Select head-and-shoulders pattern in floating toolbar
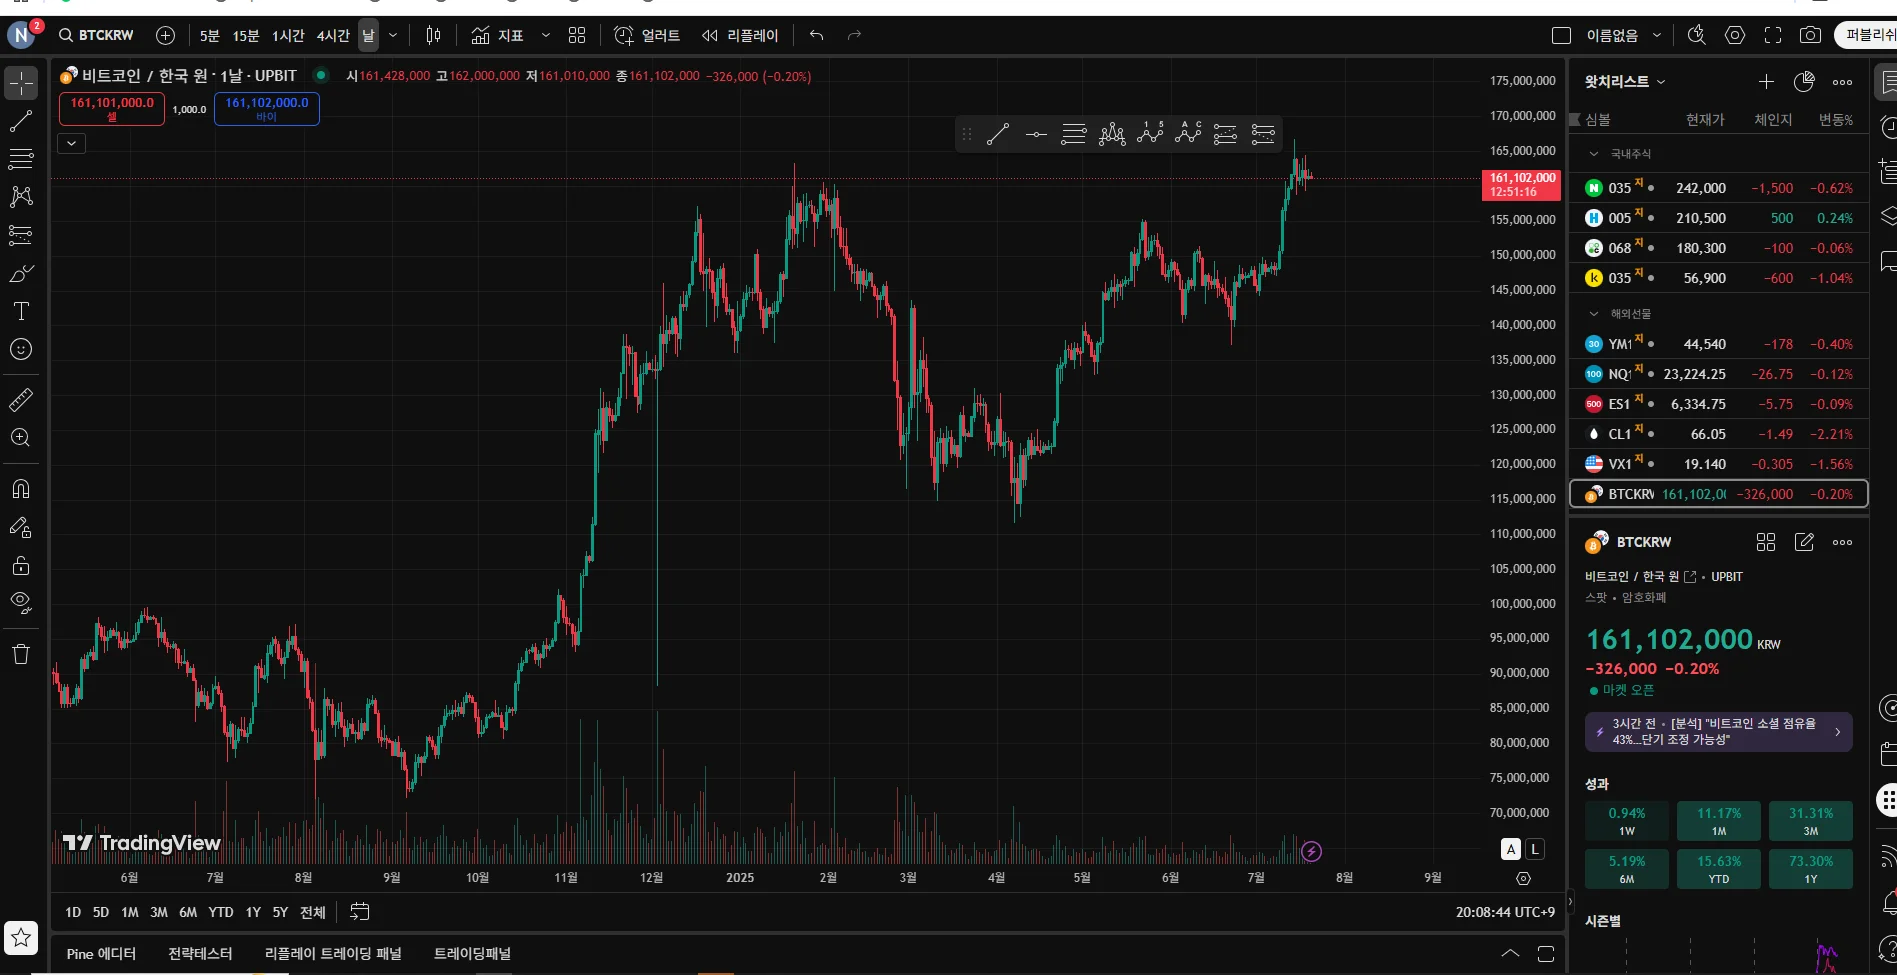 point(1112,134)
